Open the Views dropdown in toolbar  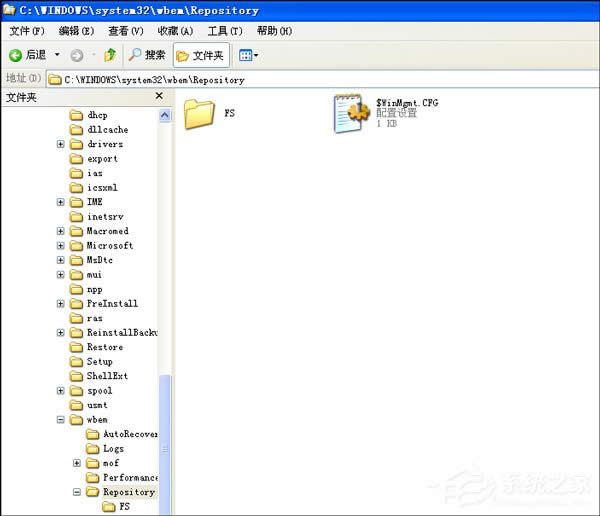coord(248,55)
